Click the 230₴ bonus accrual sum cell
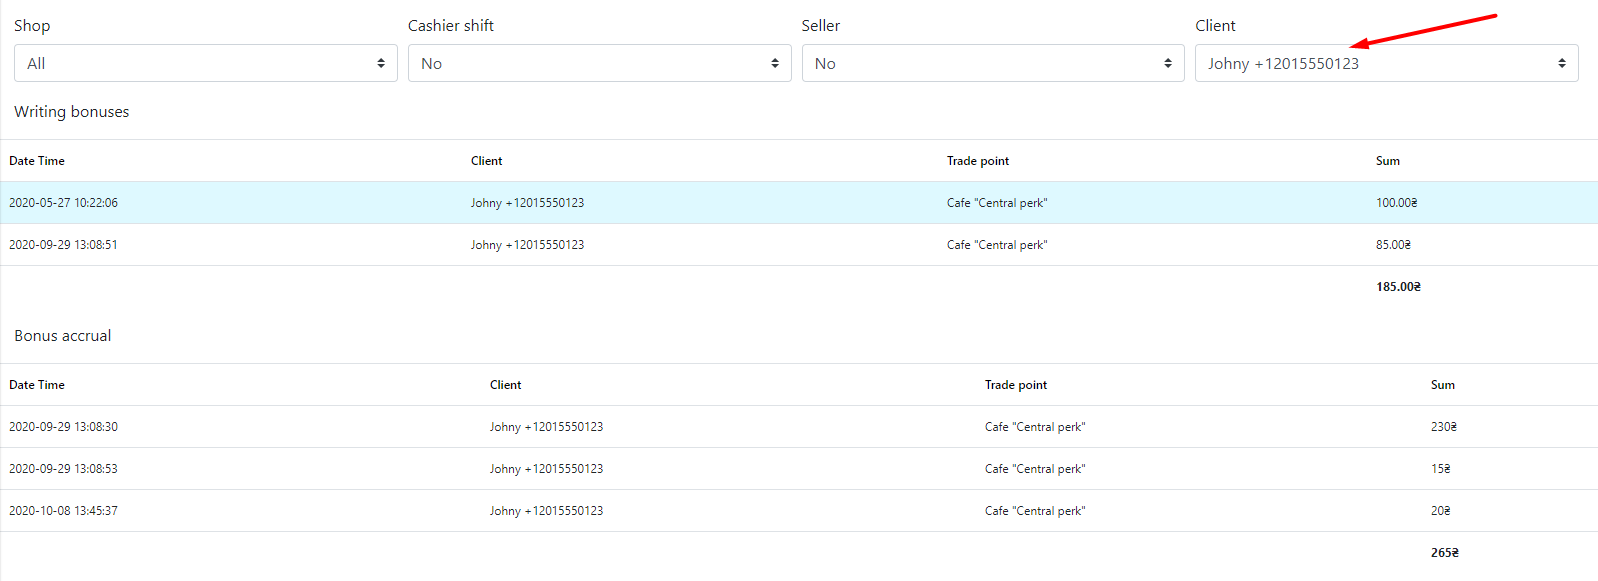Image resolution: width=1598 pixels, height=581 pixels. tap(1444, 427)
